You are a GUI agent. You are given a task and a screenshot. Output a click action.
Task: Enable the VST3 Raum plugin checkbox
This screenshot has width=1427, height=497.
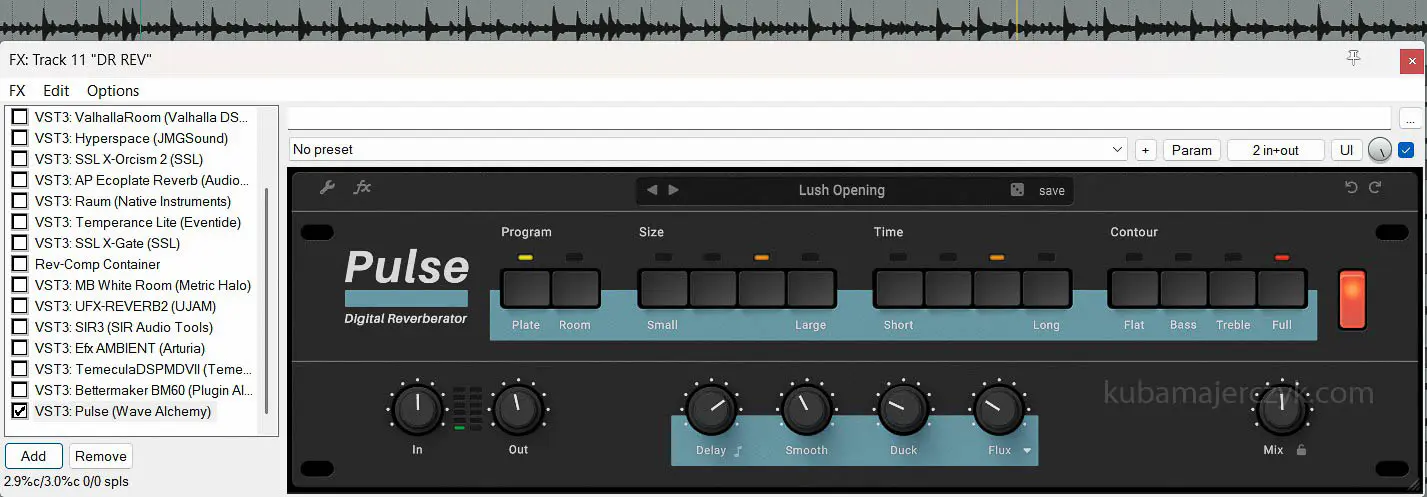(x=19, y=201)
